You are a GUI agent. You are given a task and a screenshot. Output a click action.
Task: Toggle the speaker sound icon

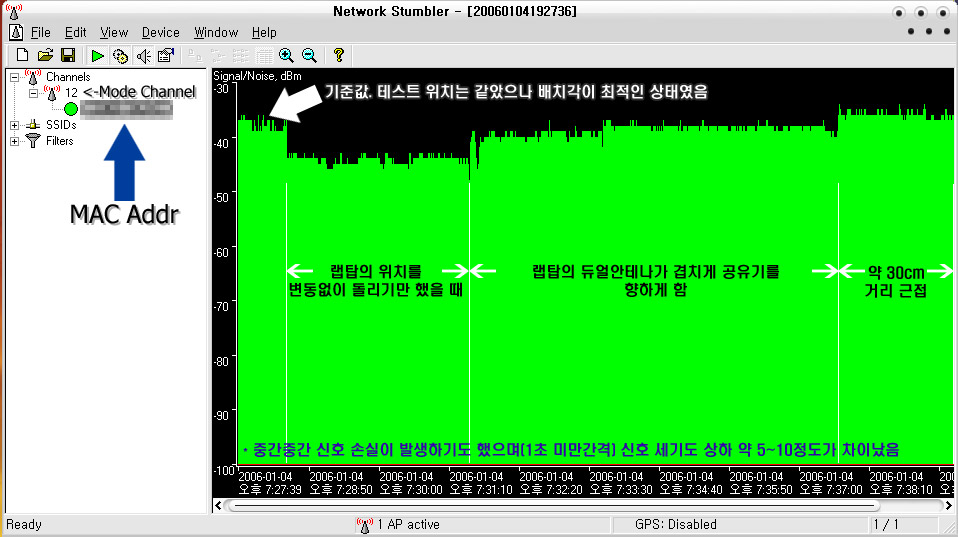(143, 56)
